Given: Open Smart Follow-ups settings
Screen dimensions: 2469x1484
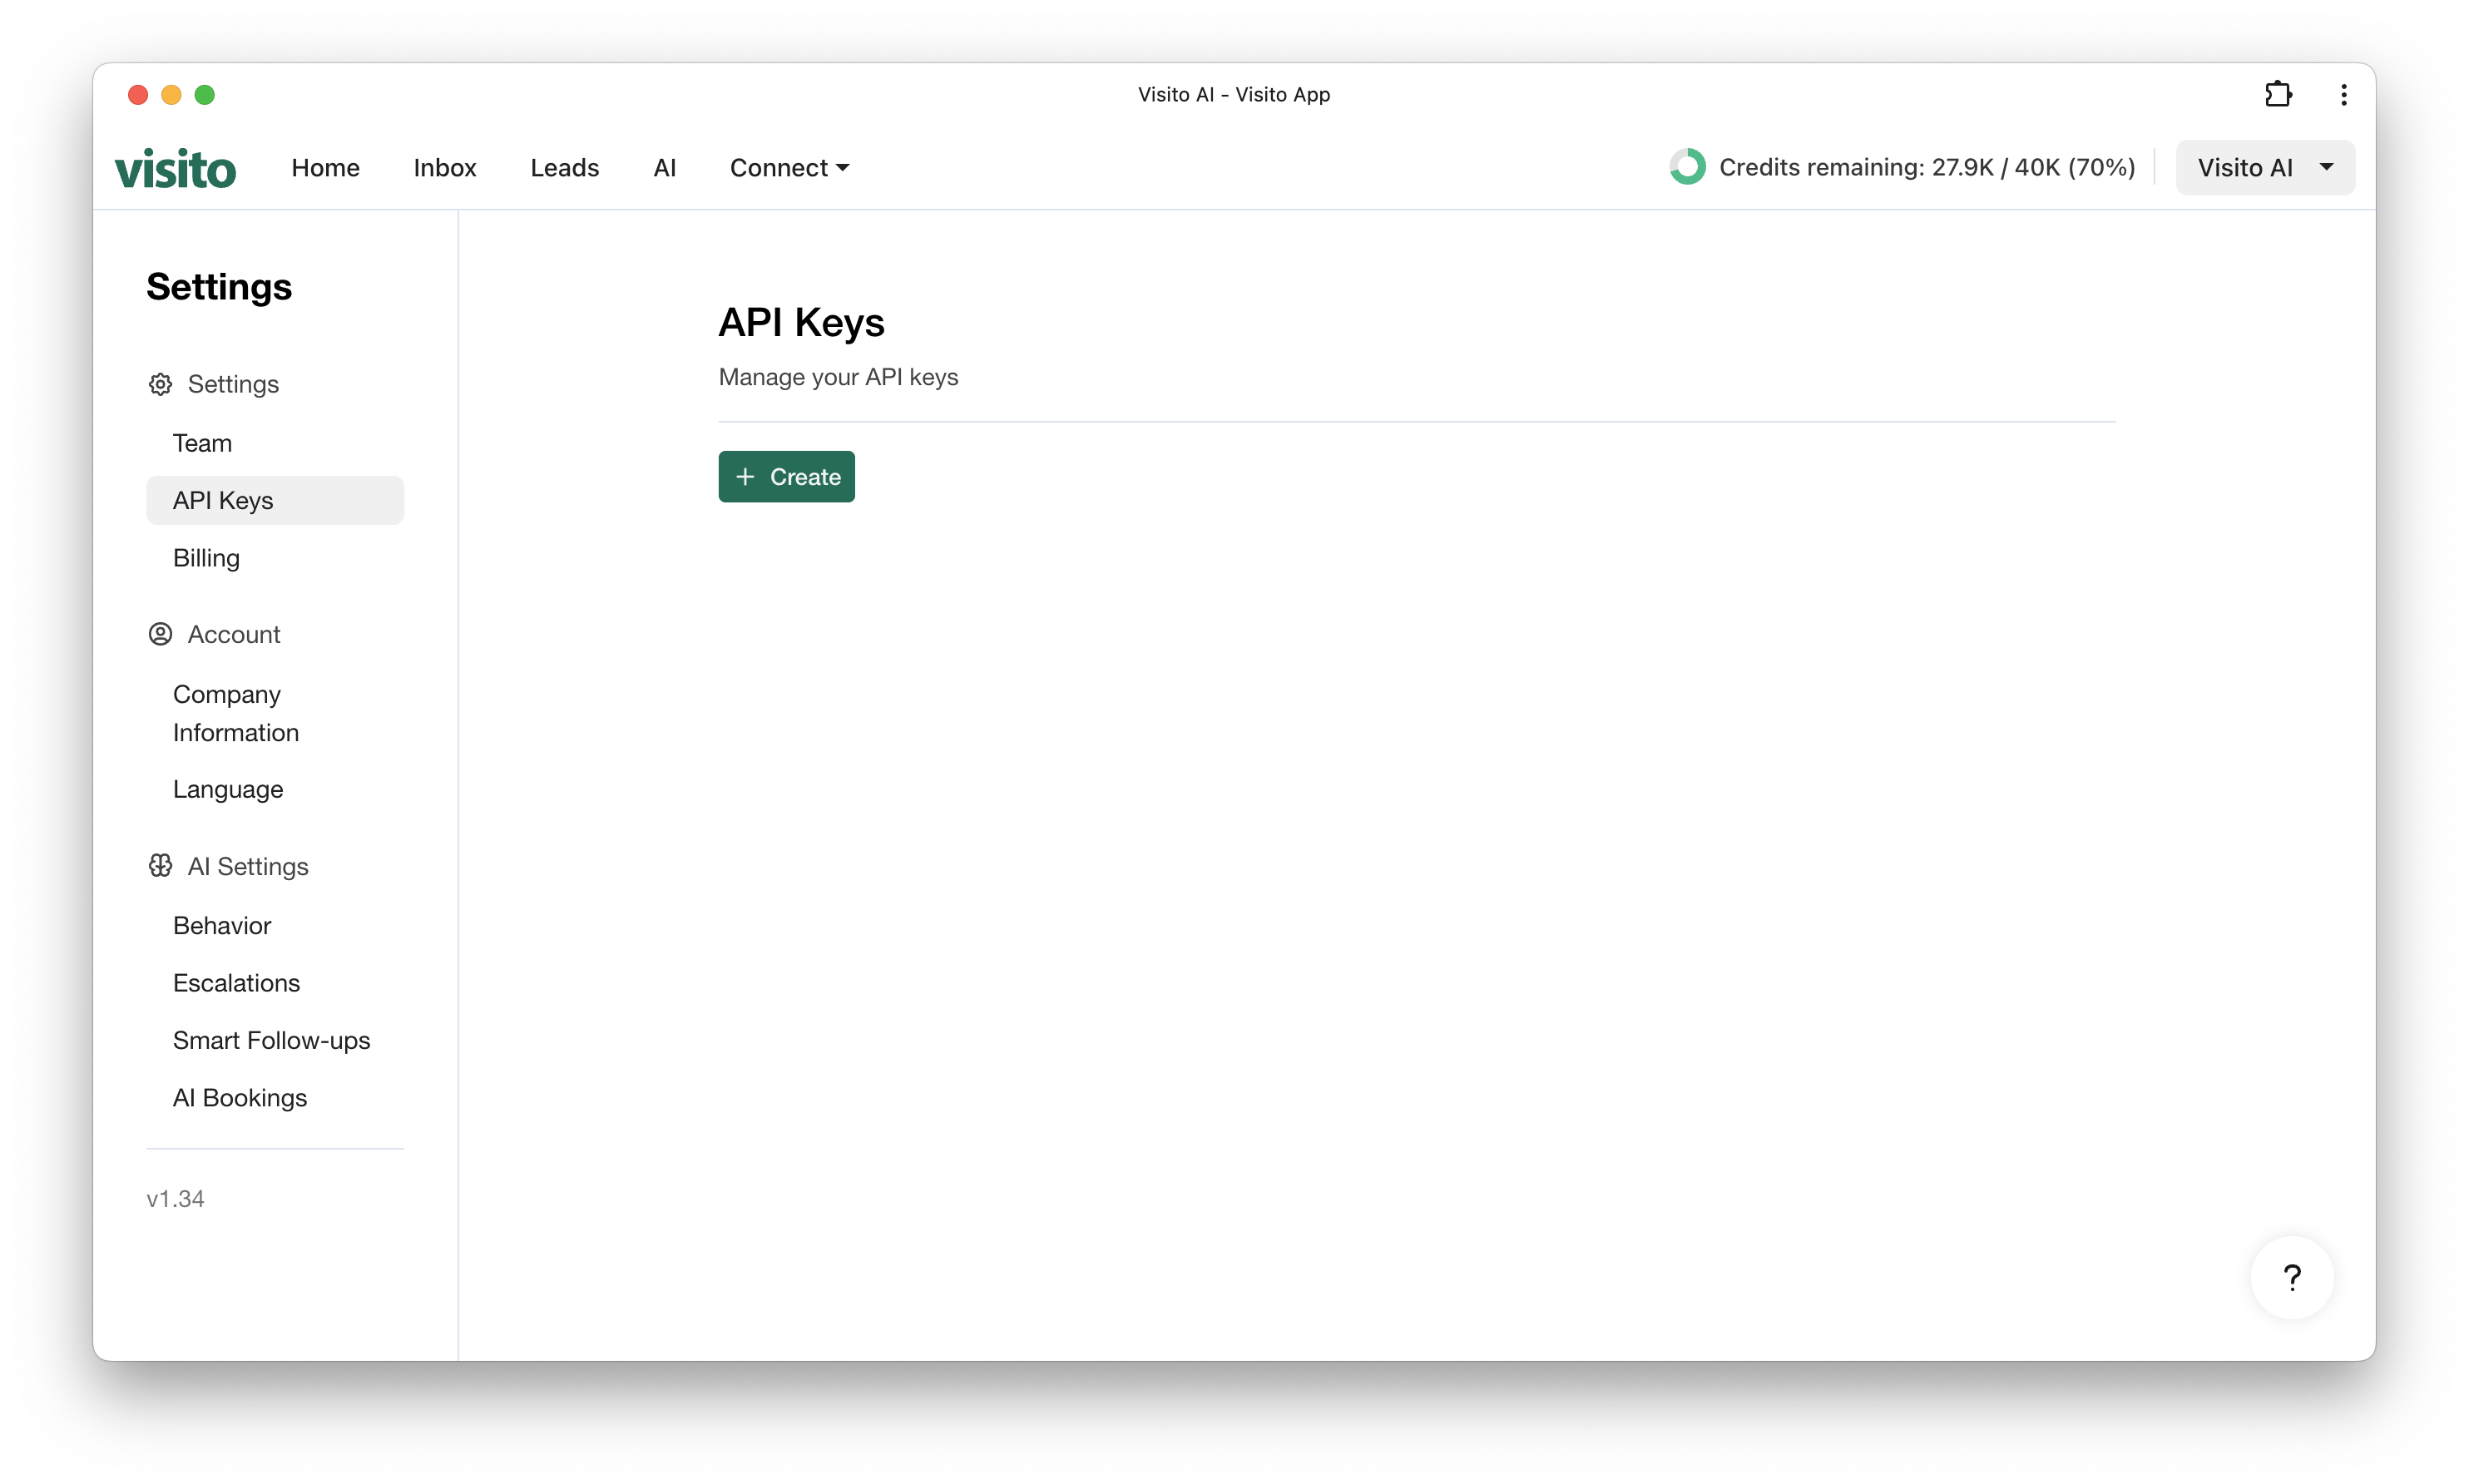Looking at the screenshot, I should click(271, 1040).
